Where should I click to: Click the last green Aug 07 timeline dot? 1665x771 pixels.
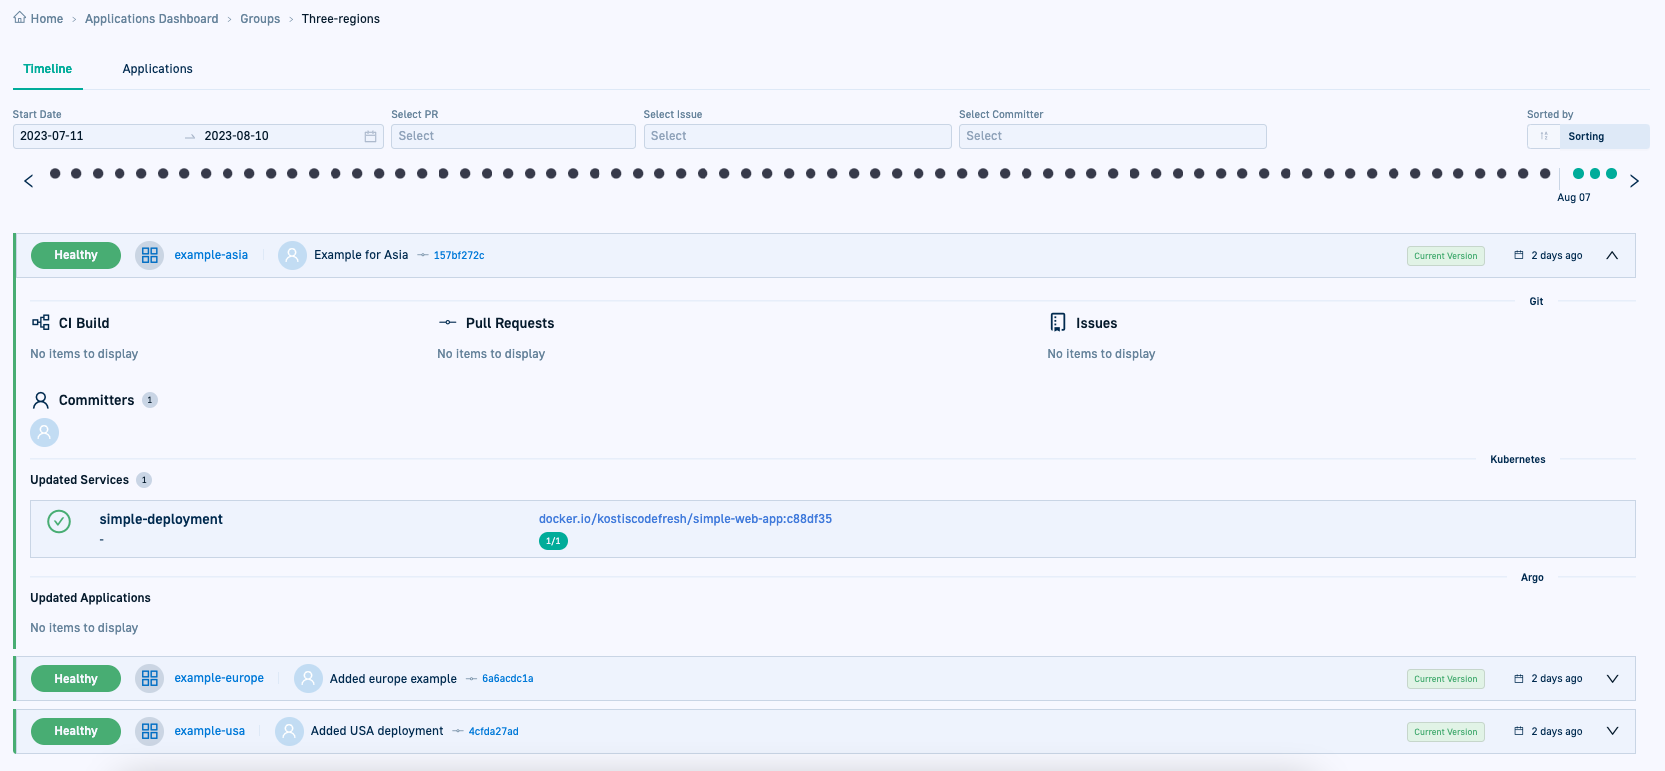point(1611,173)
